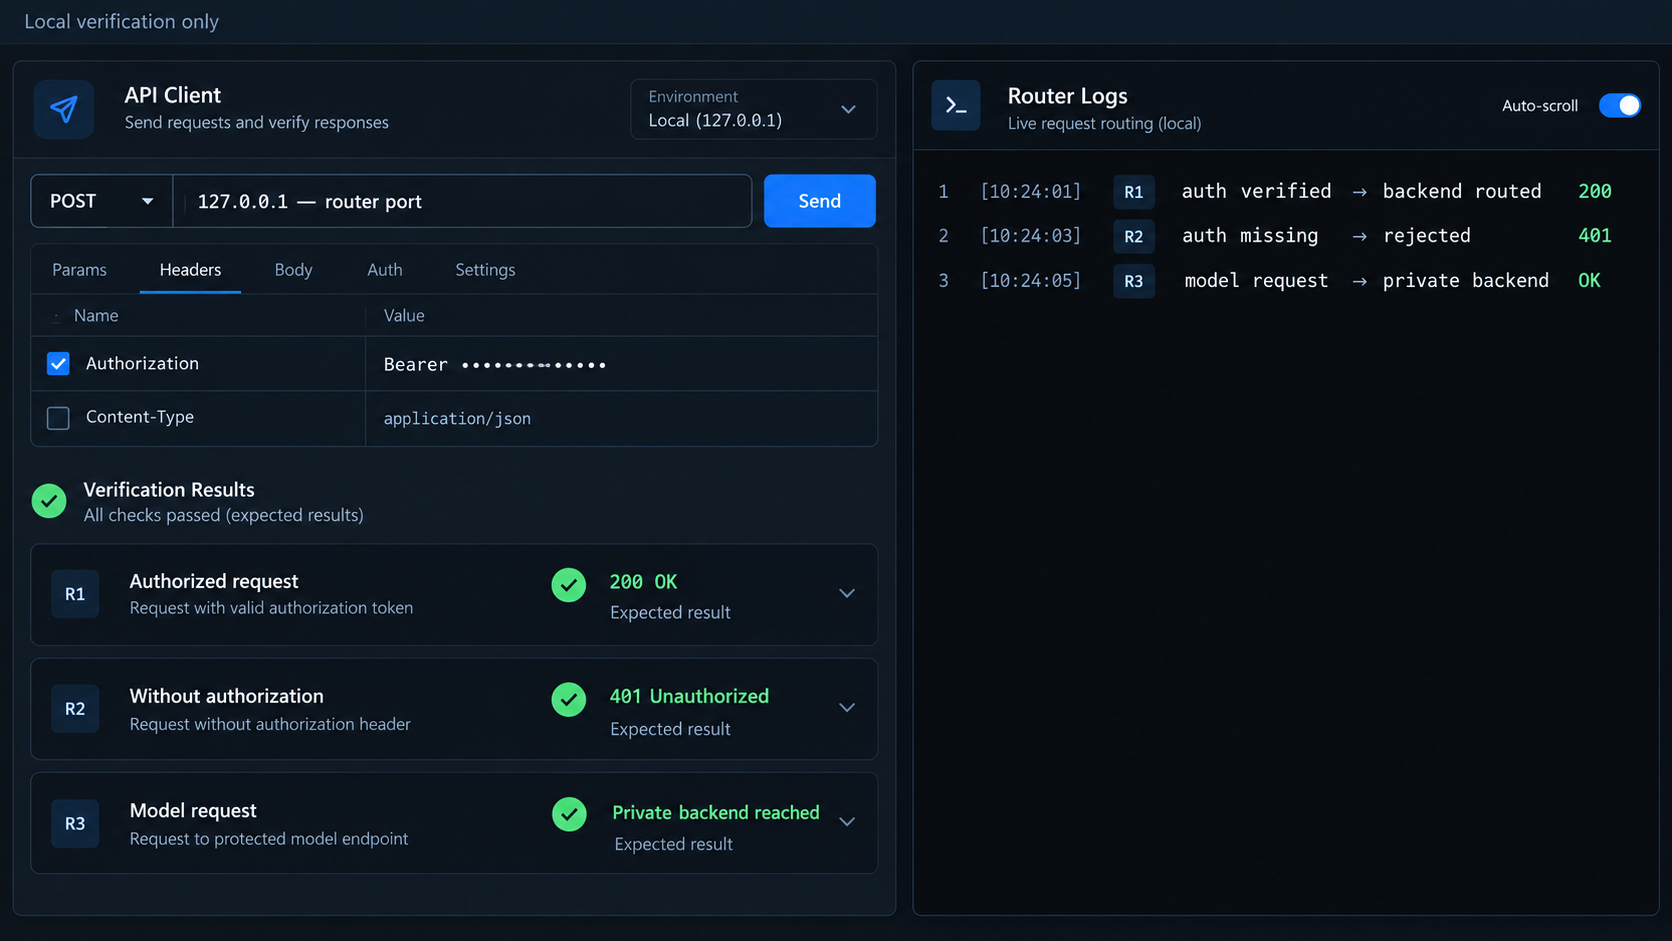Click the R2 badge in Without authorization card
Image resolution: width=1672 pixels, height=941 pixels.
75,709
